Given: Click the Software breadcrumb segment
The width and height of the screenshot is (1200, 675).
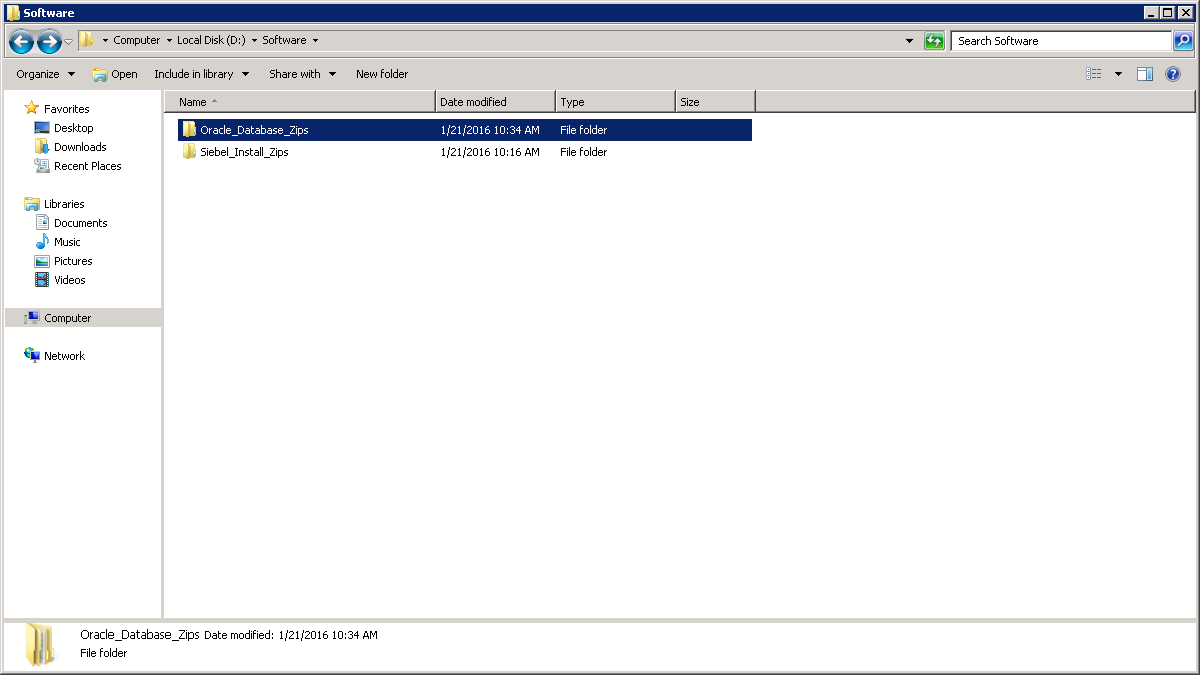Looking at the screenshot, I should (x=284, y=40).
